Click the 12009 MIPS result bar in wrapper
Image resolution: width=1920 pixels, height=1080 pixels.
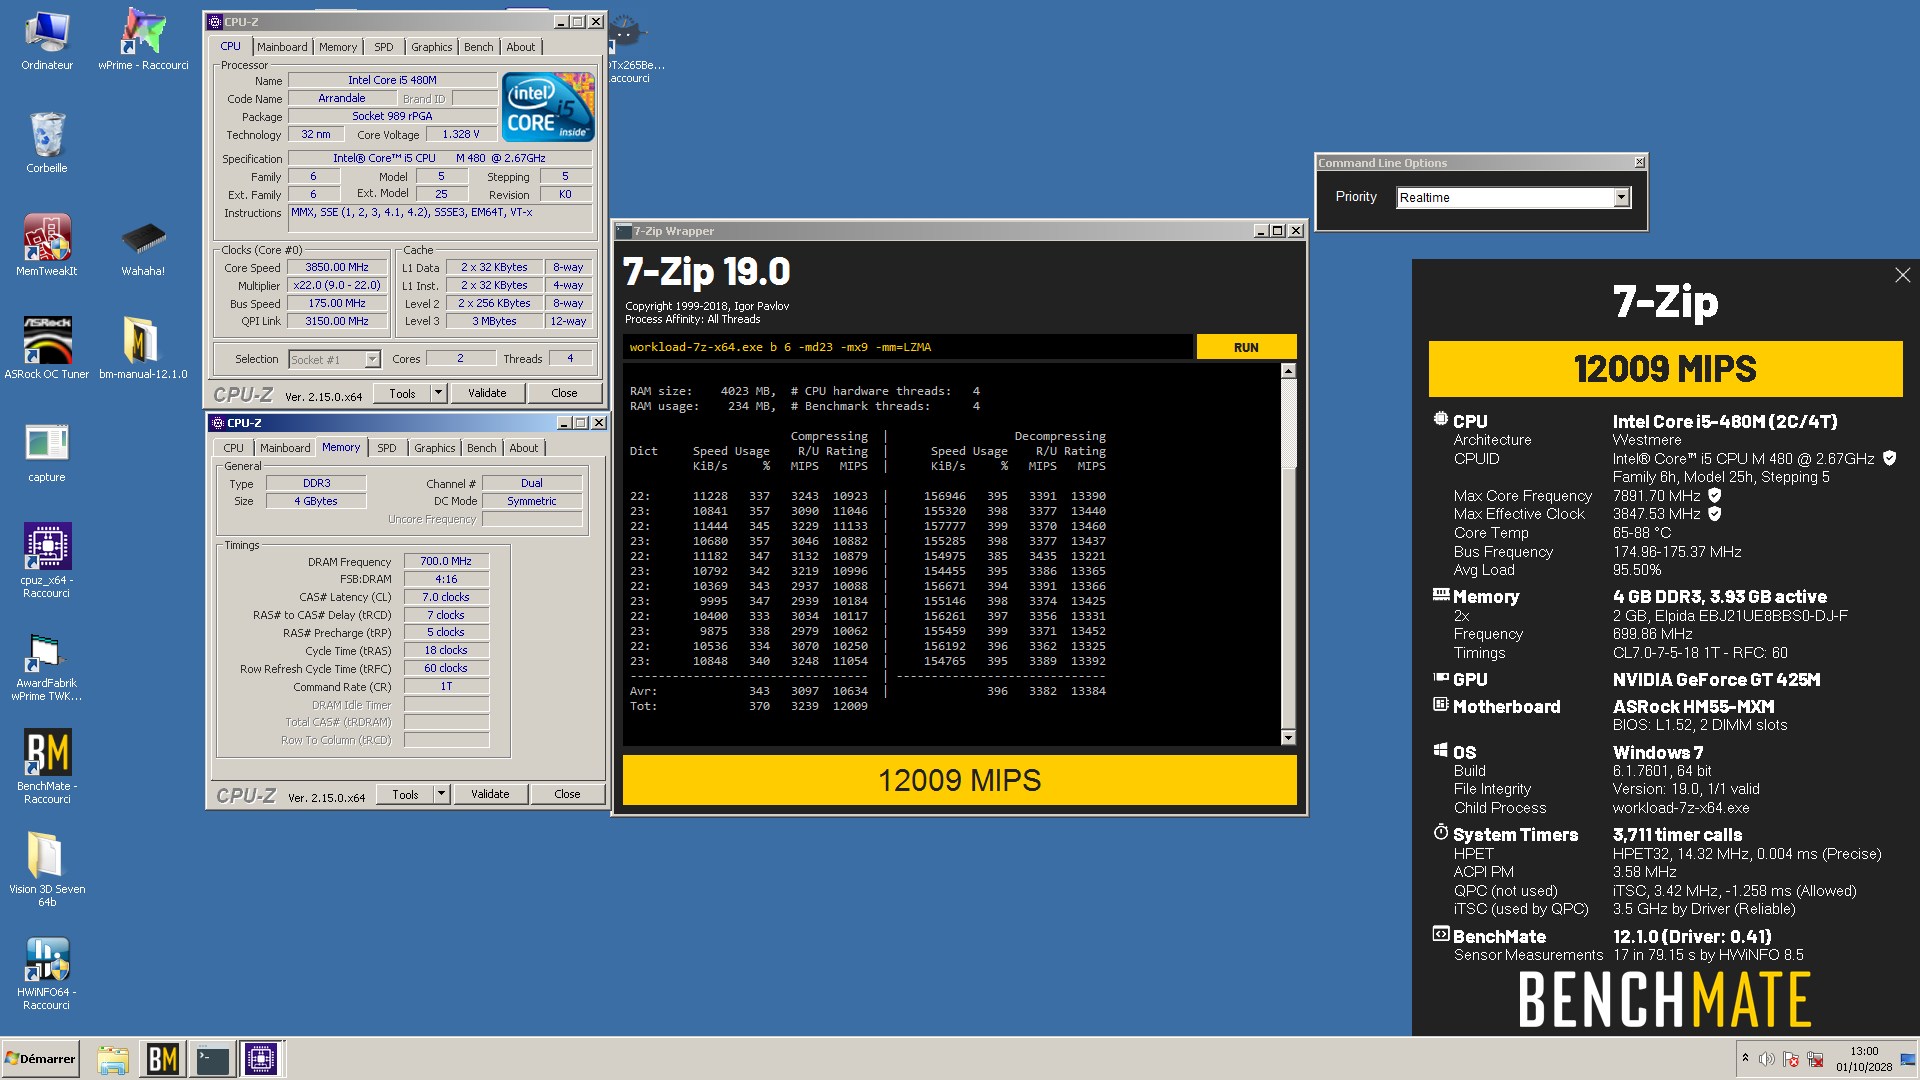[x=959, y=780]
